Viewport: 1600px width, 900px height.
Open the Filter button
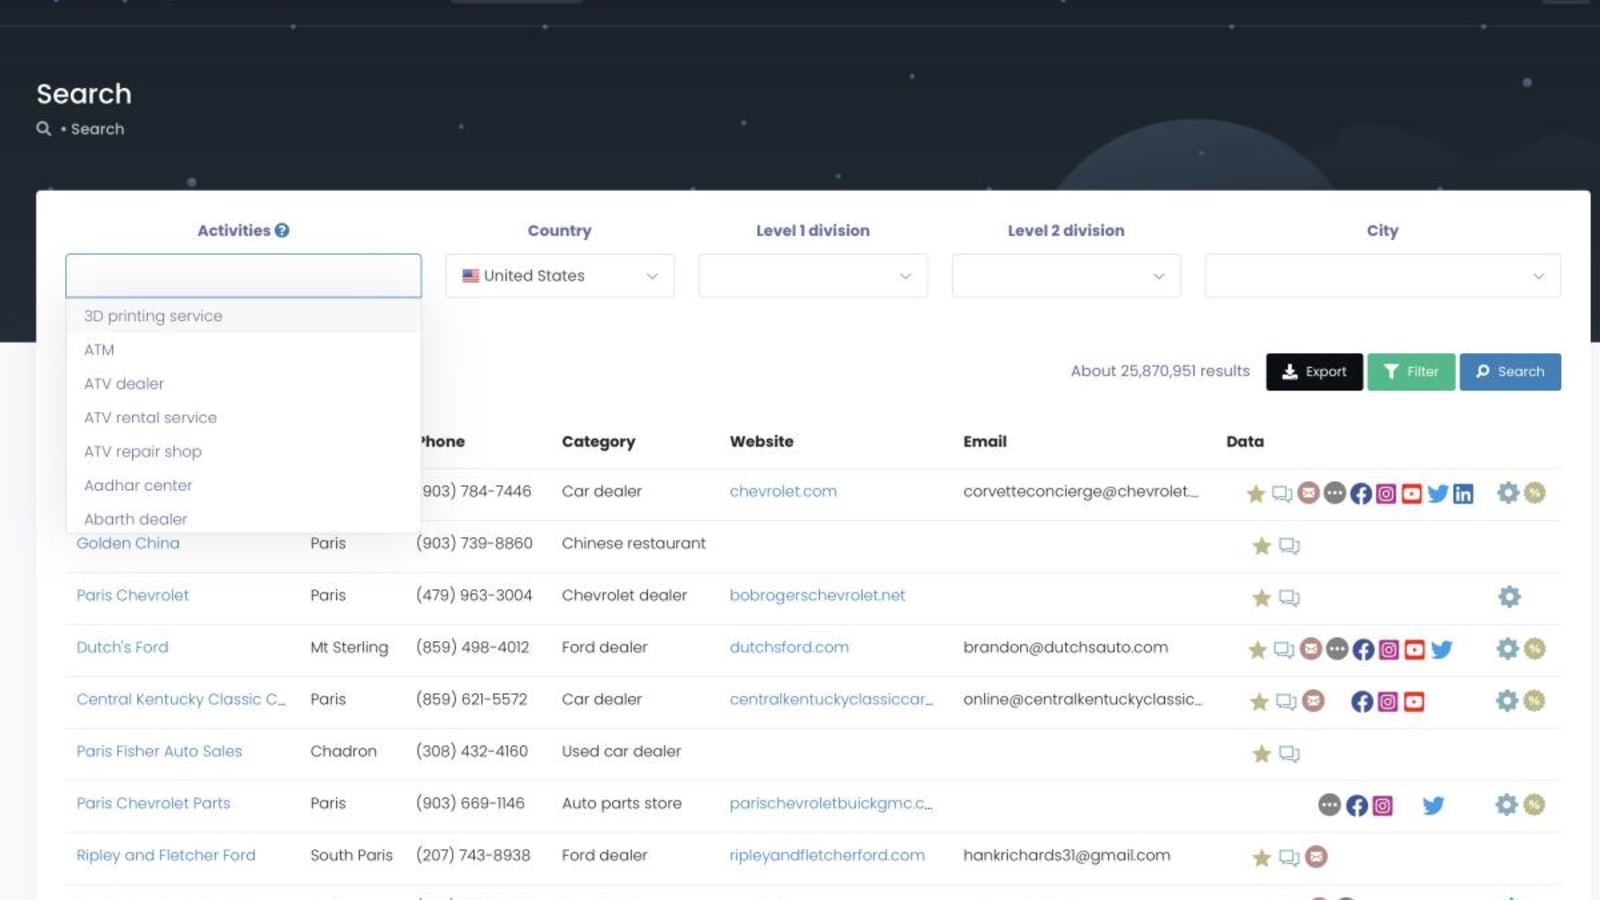click(x=1411, y=372)
